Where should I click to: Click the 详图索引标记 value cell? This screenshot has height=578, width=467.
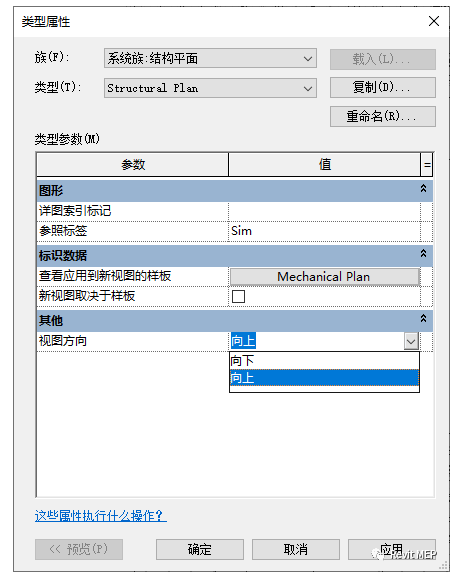(x=324, y=211)
